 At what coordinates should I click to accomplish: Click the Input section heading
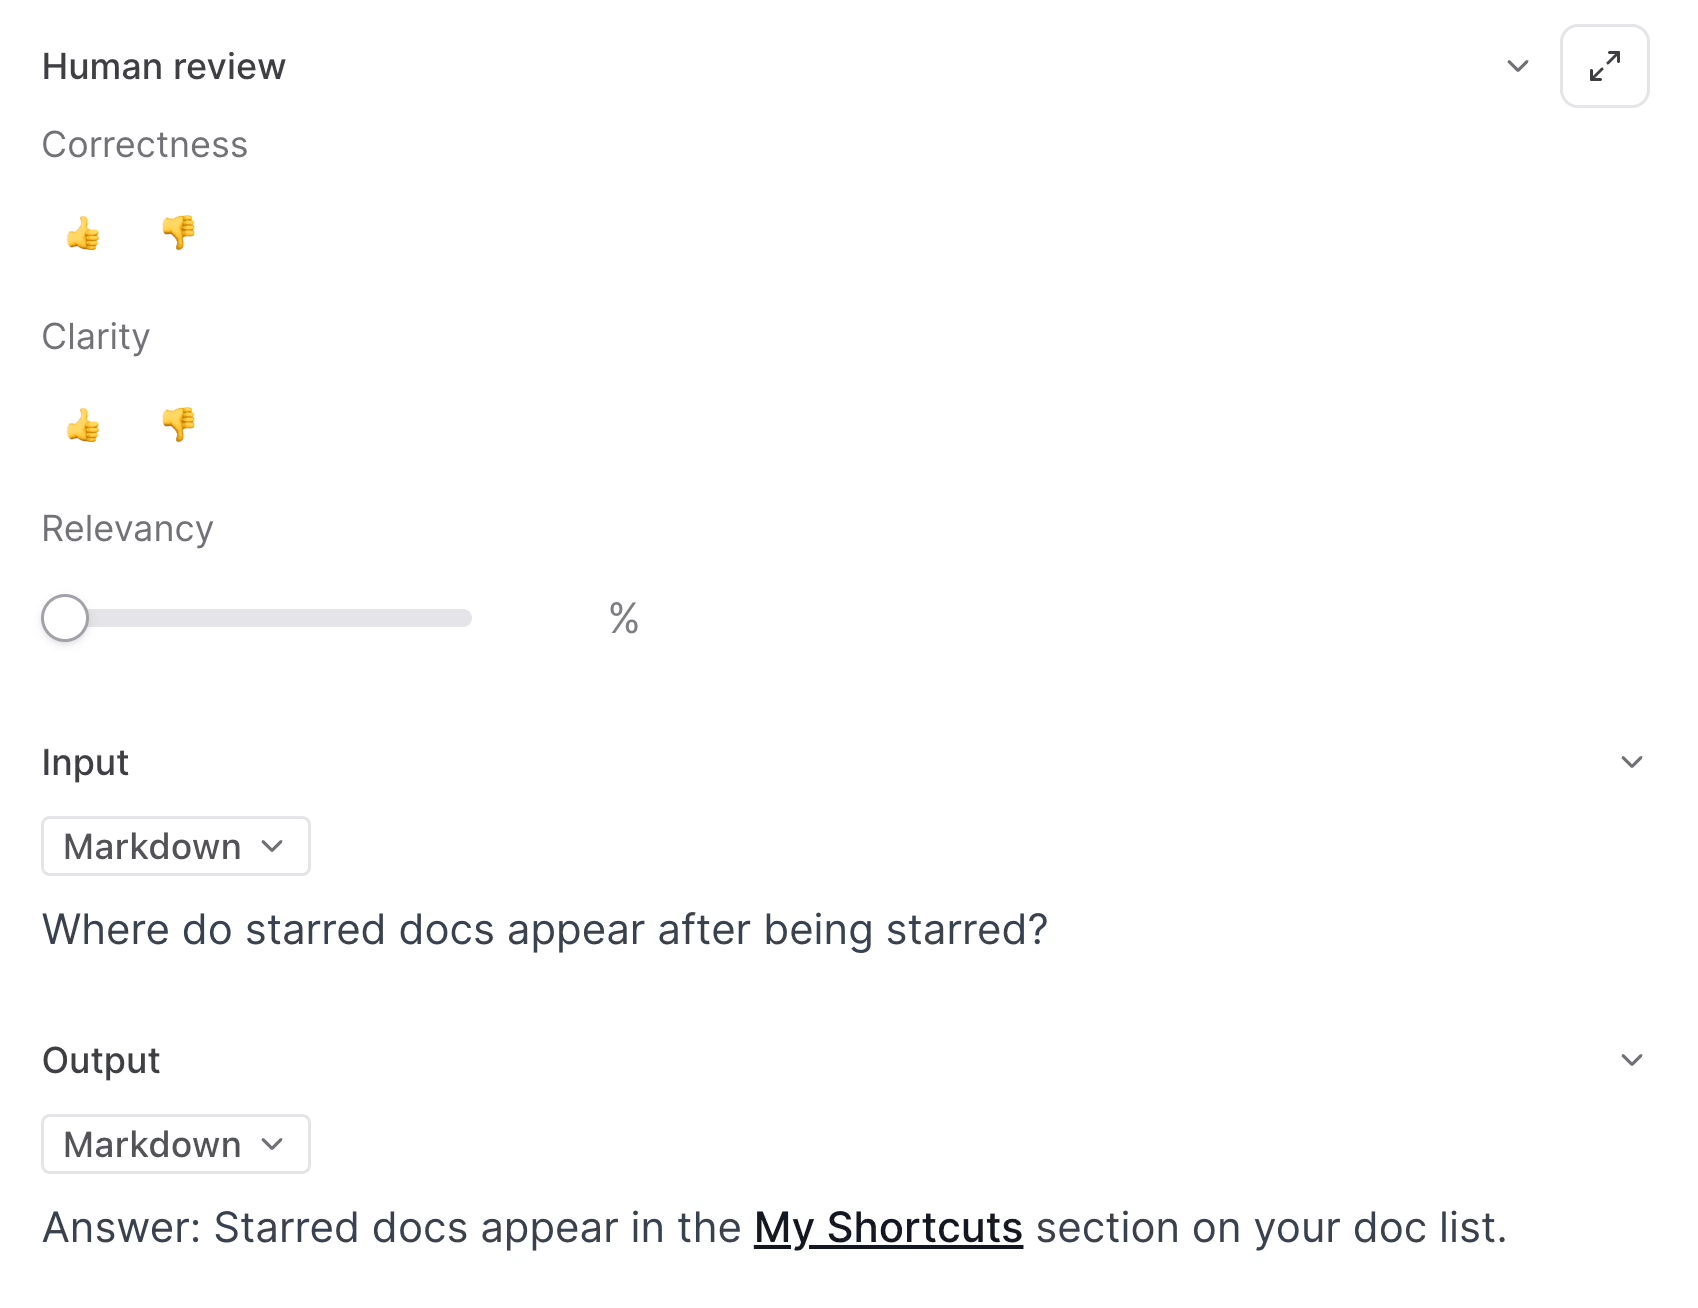(x=85, y=763)
